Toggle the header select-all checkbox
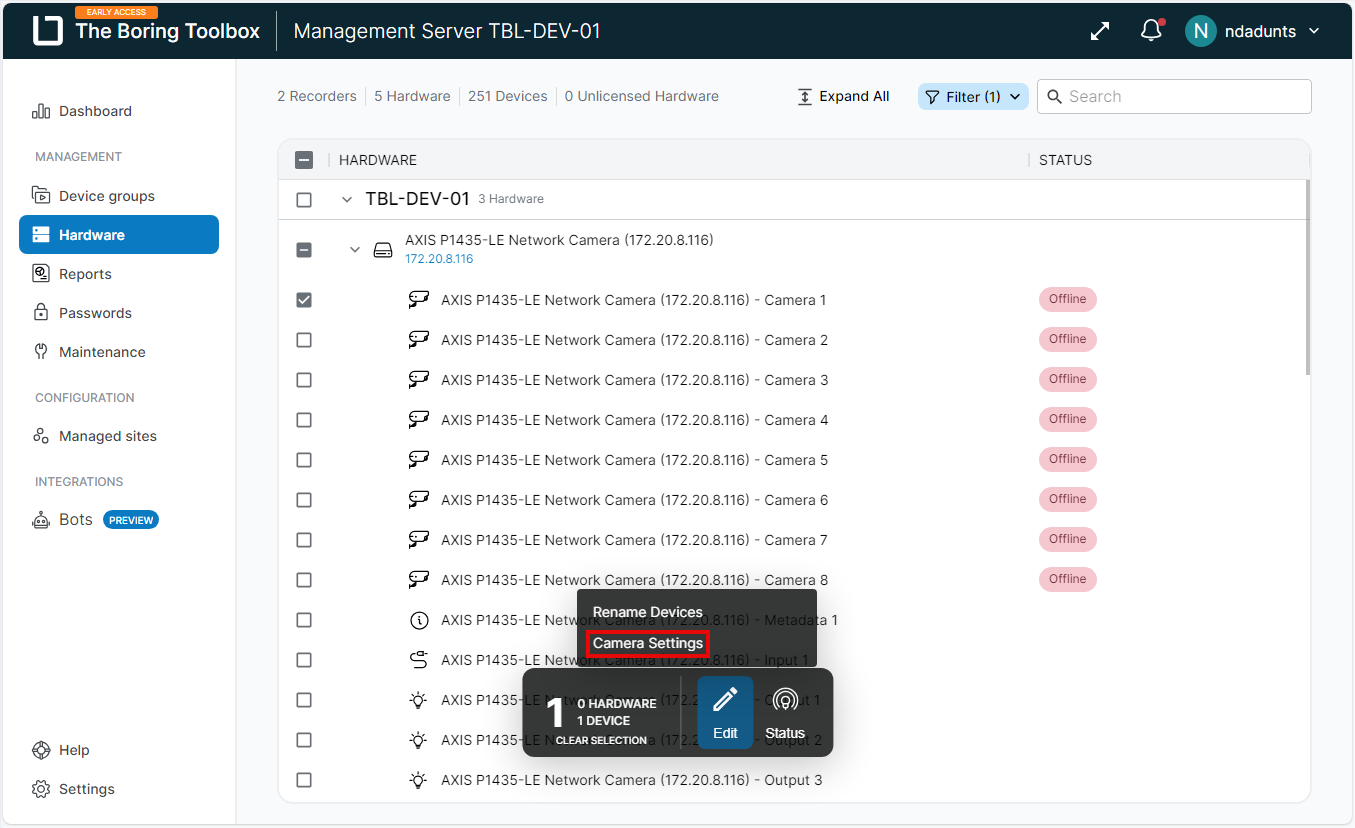The image size is (1355, 828). (304, 160)
